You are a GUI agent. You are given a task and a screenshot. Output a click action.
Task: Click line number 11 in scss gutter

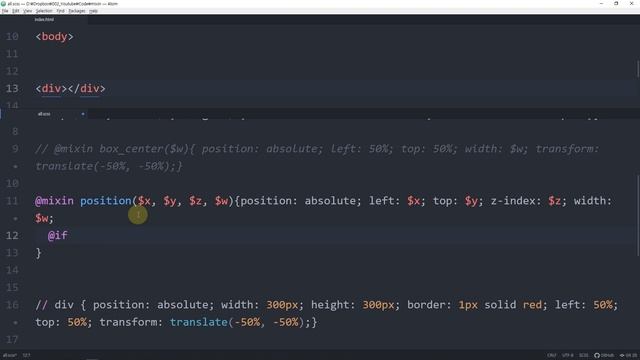click(12, 201)
